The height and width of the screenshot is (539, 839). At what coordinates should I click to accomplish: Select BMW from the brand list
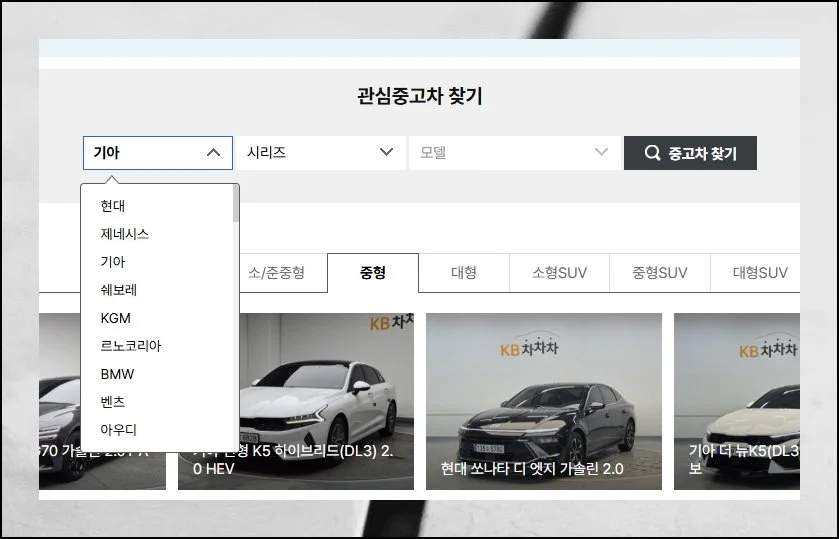117,374
